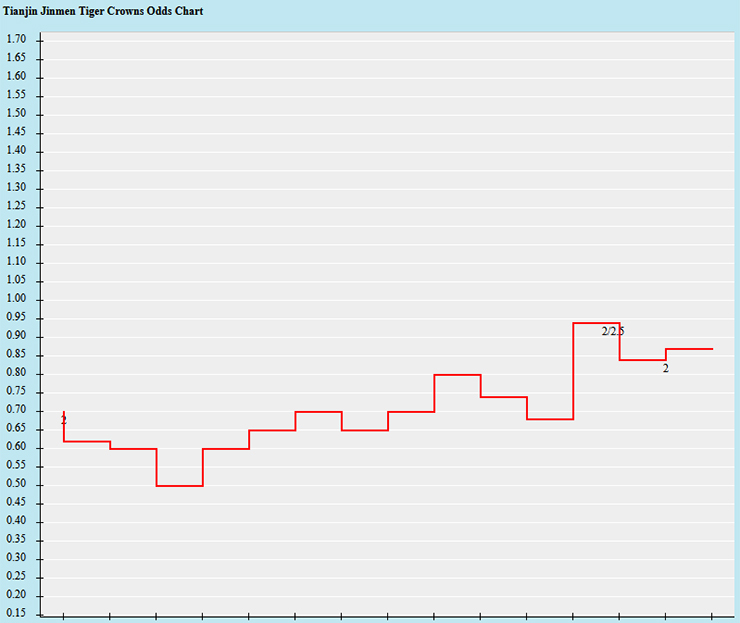Click the chart title 'Tianjin Jinmen Tiger Crowns Odds Chart'
The image size is (740, 623).
[104, 11]
